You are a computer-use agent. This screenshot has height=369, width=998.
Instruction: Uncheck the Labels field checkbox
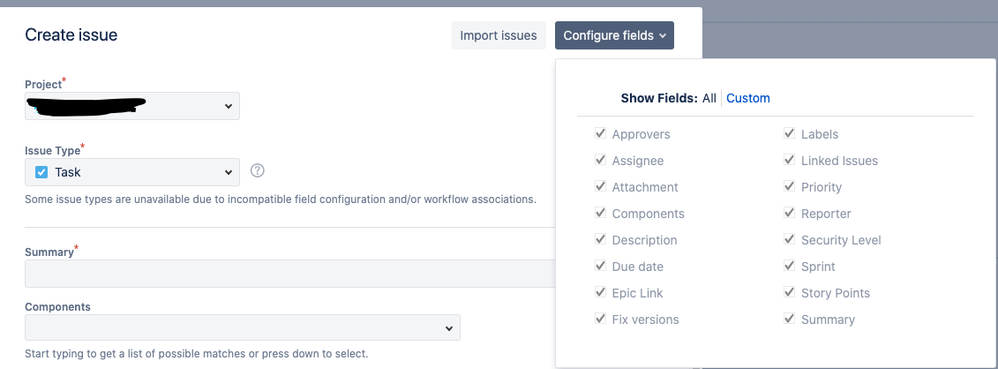point(789,134)
